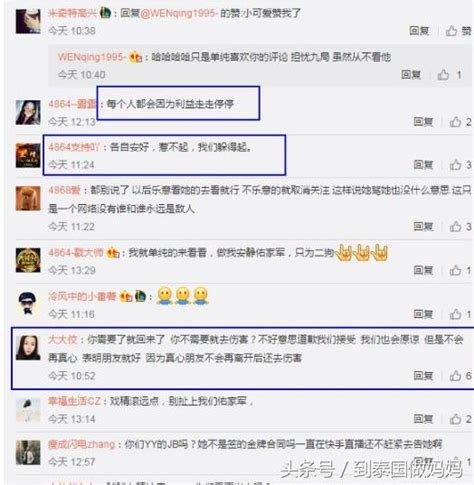Like the 13:29 comment with hand emojis
The height and width of the screenshot is (485, 474).
click(x=460, y=270)
